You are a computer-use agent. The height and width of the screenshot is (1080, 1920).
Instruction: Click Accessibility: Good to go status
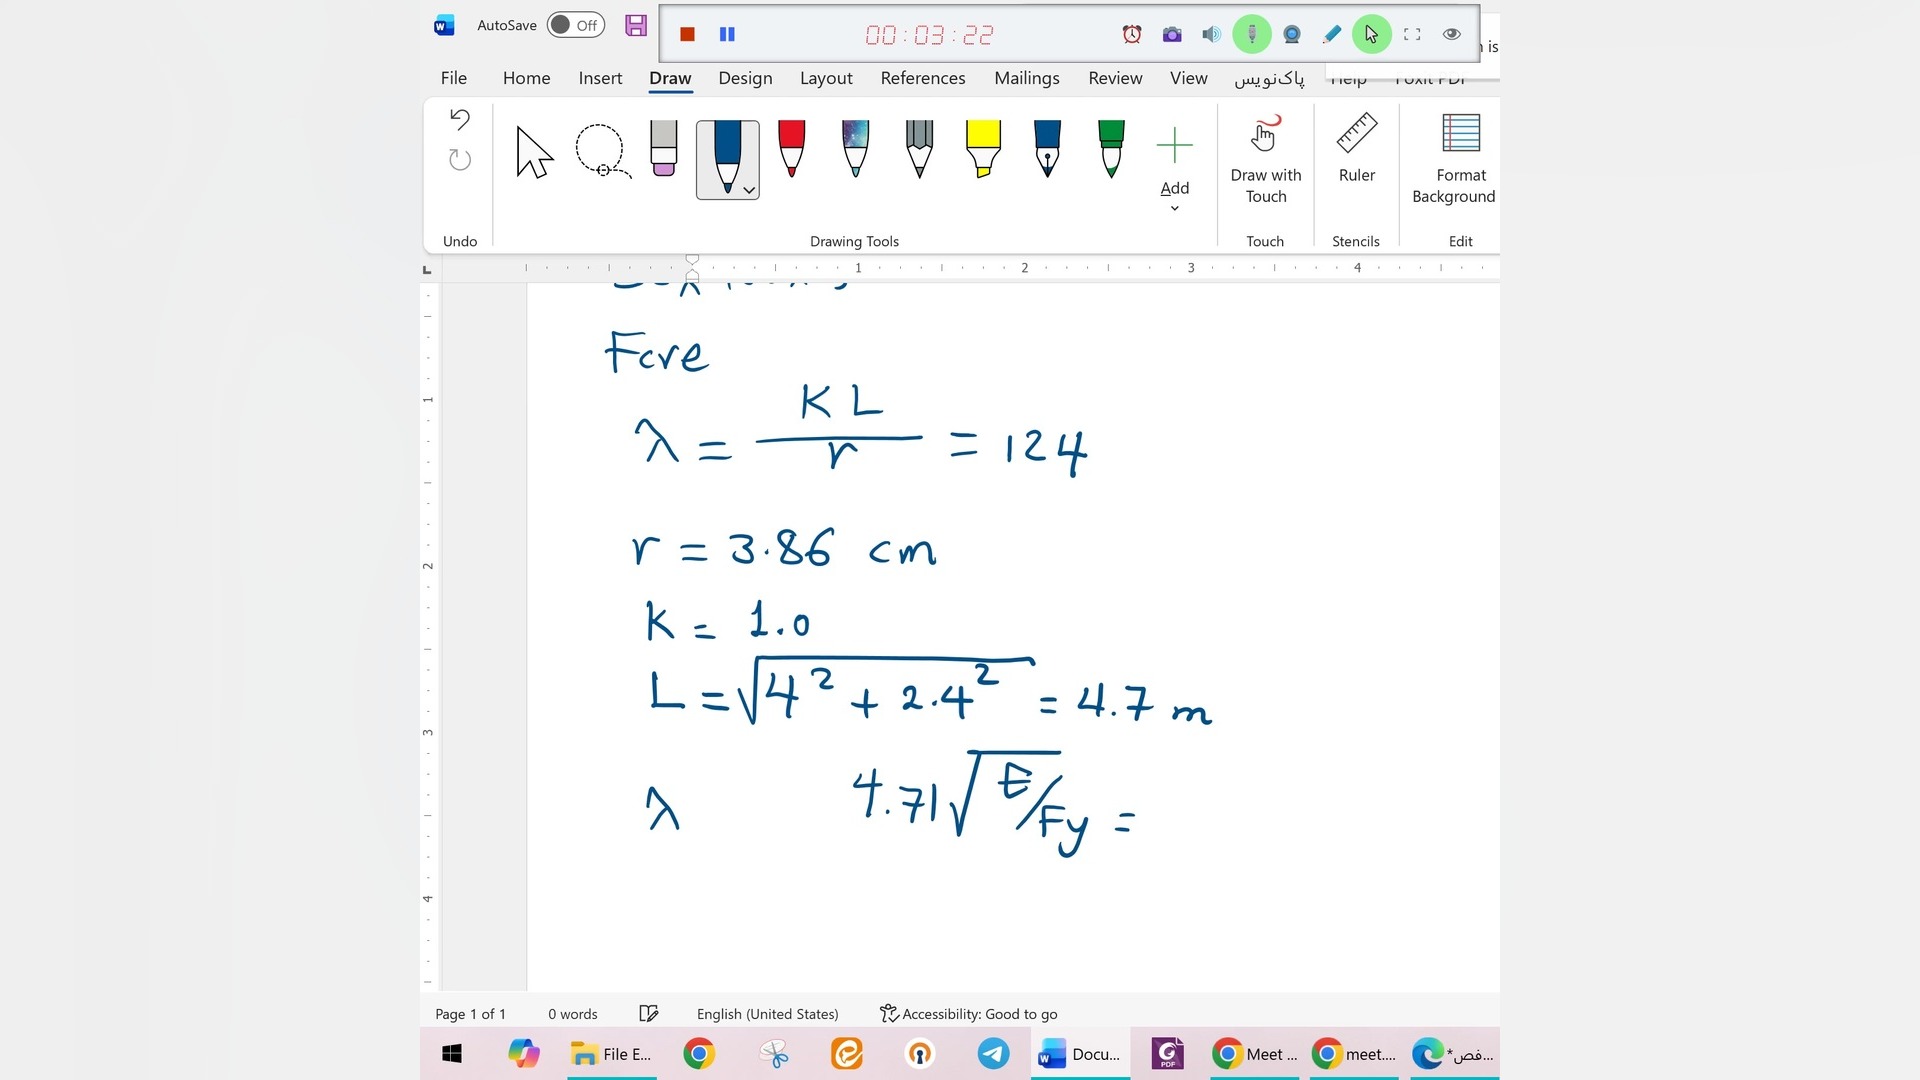coord(968,1014)
